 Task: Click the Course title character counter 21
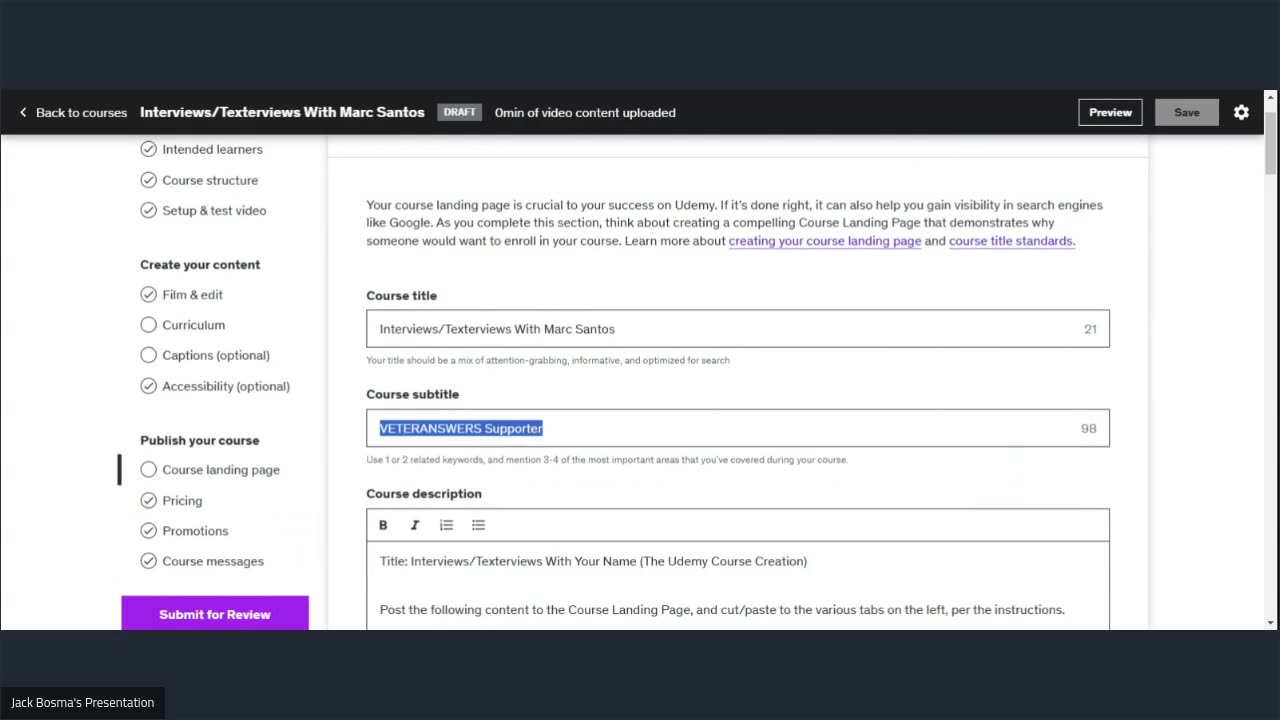[1090, 329]
